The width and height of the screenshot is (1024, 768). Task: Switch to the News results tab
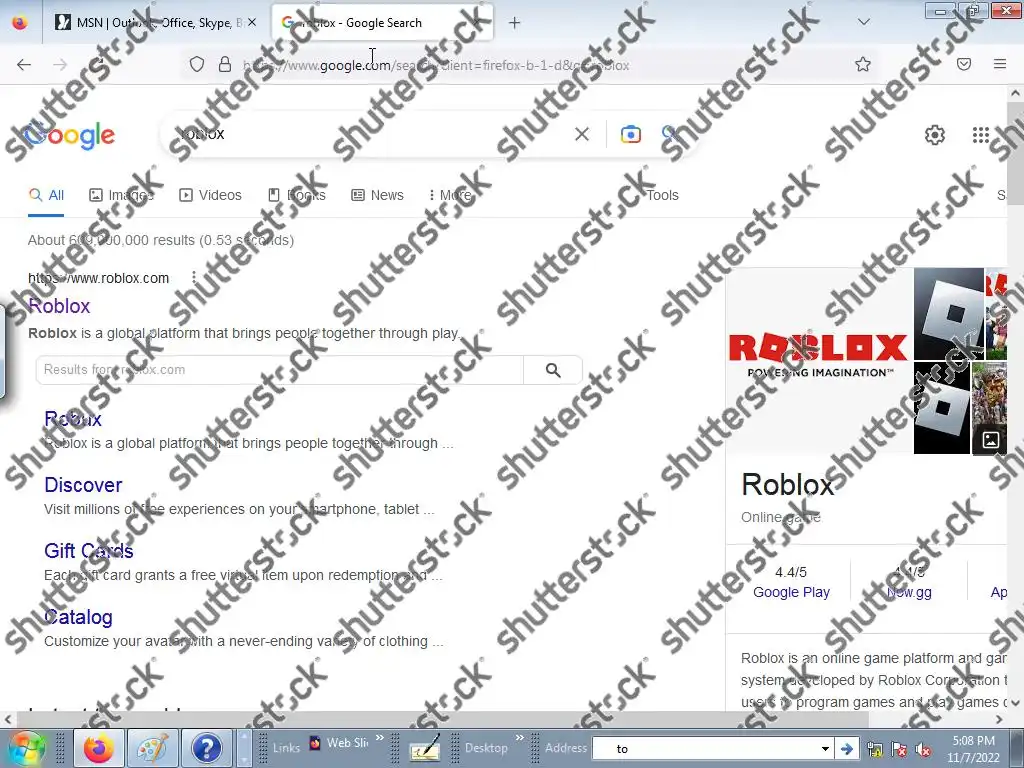pyautogui.click(x=377, y=195)
